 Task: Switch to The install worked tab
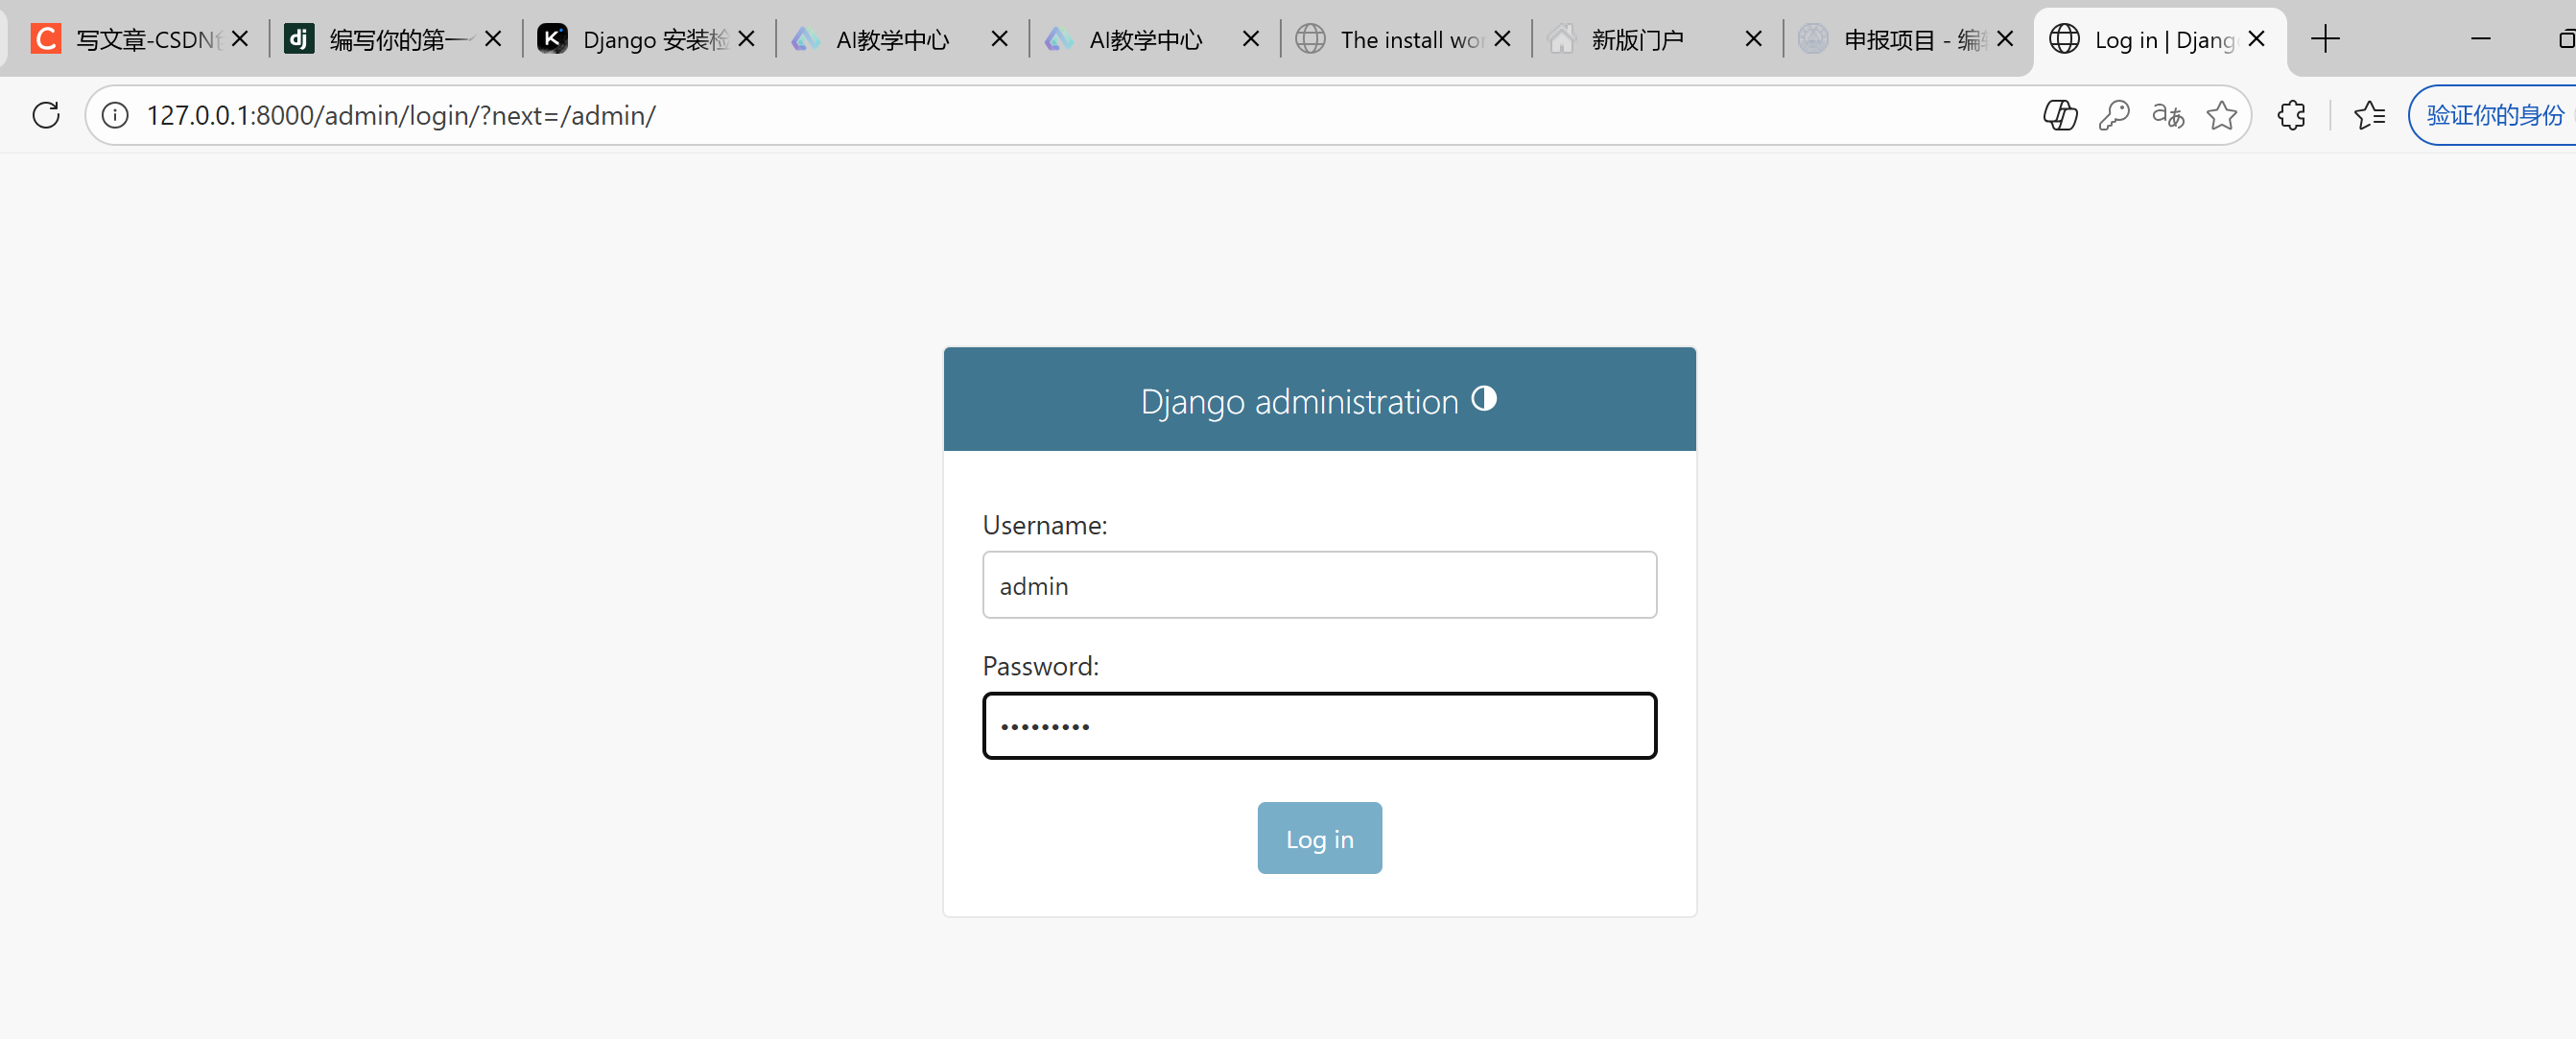(1395, 40)
